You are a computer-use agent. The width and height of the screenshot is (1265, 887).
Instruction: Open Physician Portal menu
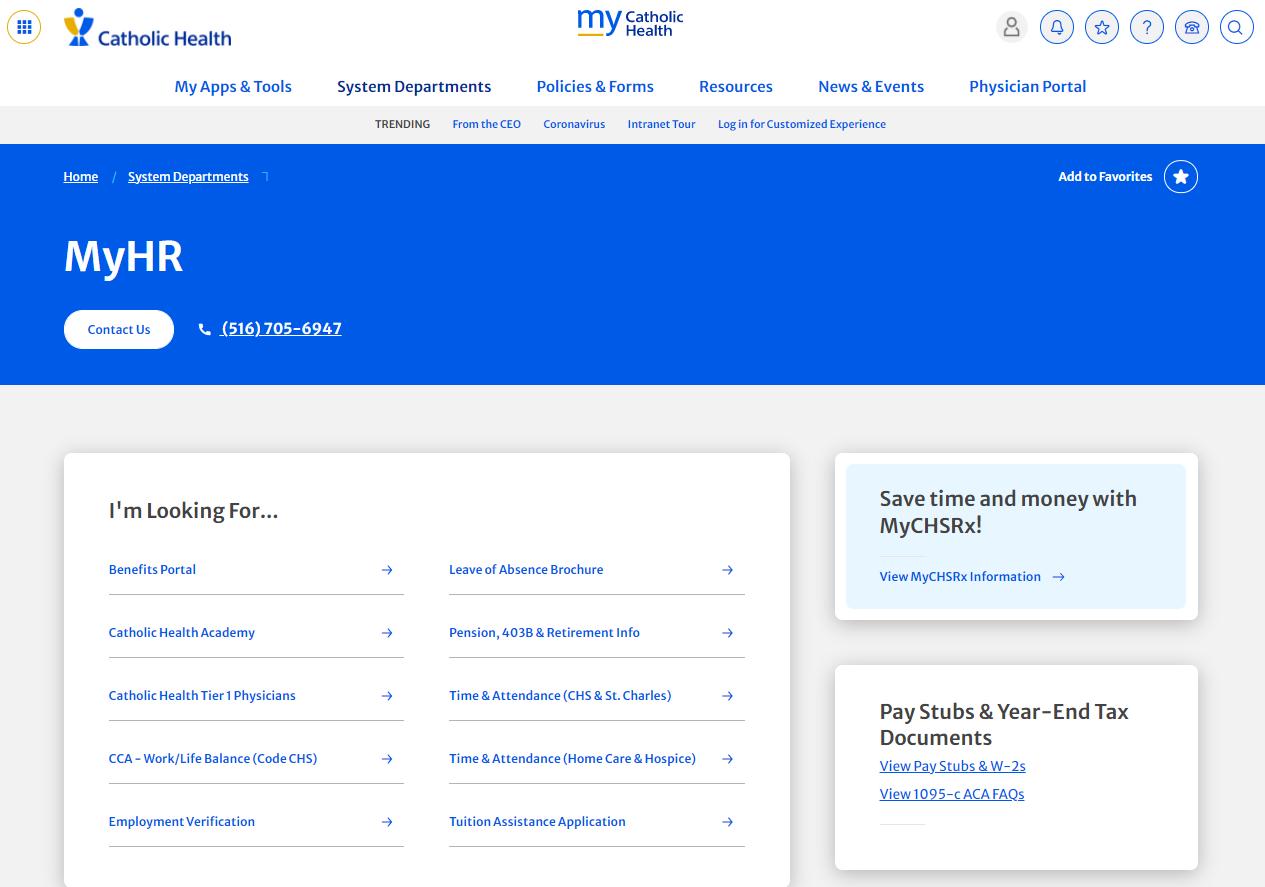[1028, 87]
